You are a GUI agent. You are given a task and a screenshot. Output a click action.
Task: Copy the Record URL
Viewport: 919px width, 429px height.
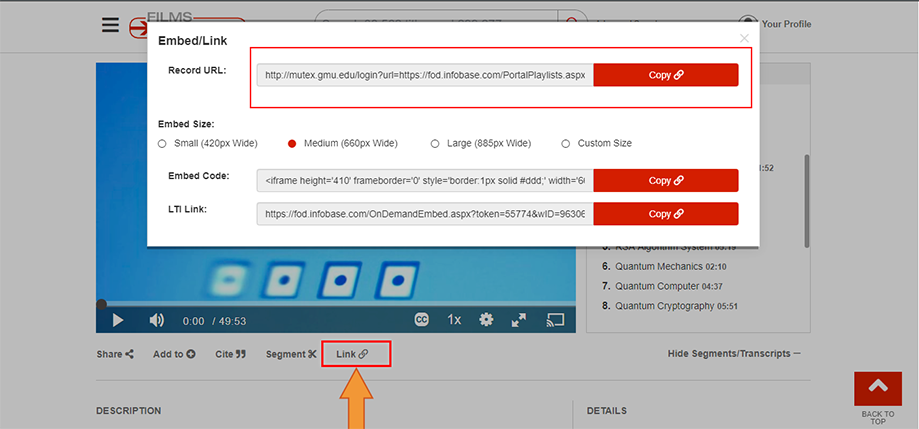[x=666, y=75]
